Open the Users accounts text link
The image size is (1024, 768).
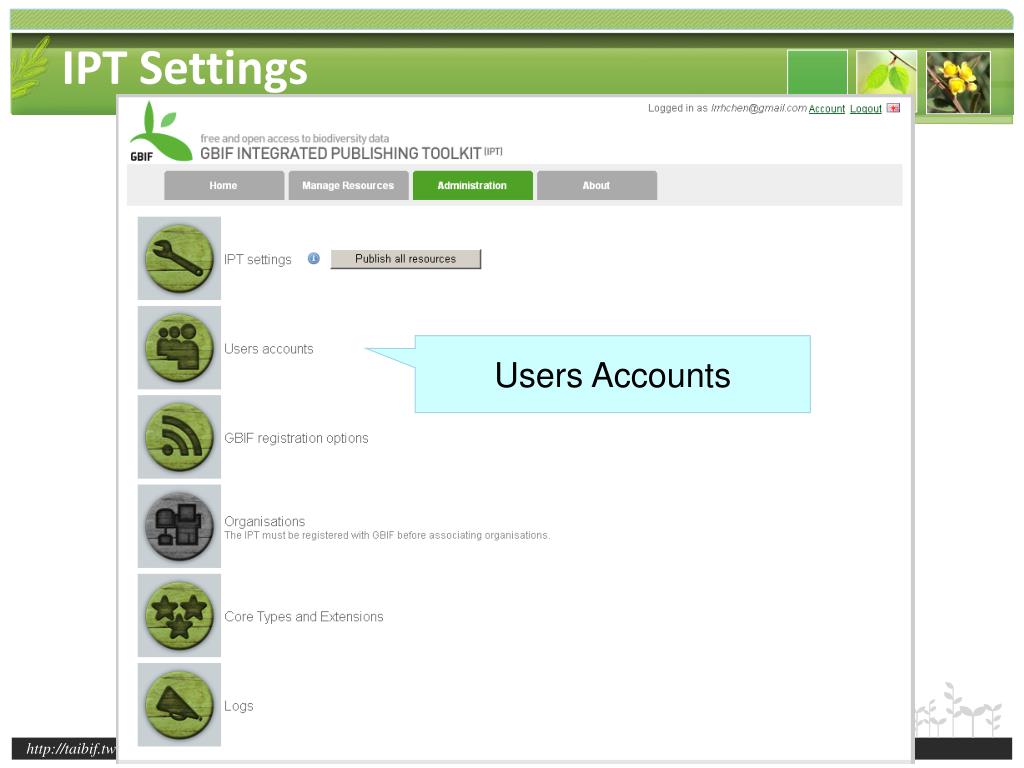click(268, 349)
